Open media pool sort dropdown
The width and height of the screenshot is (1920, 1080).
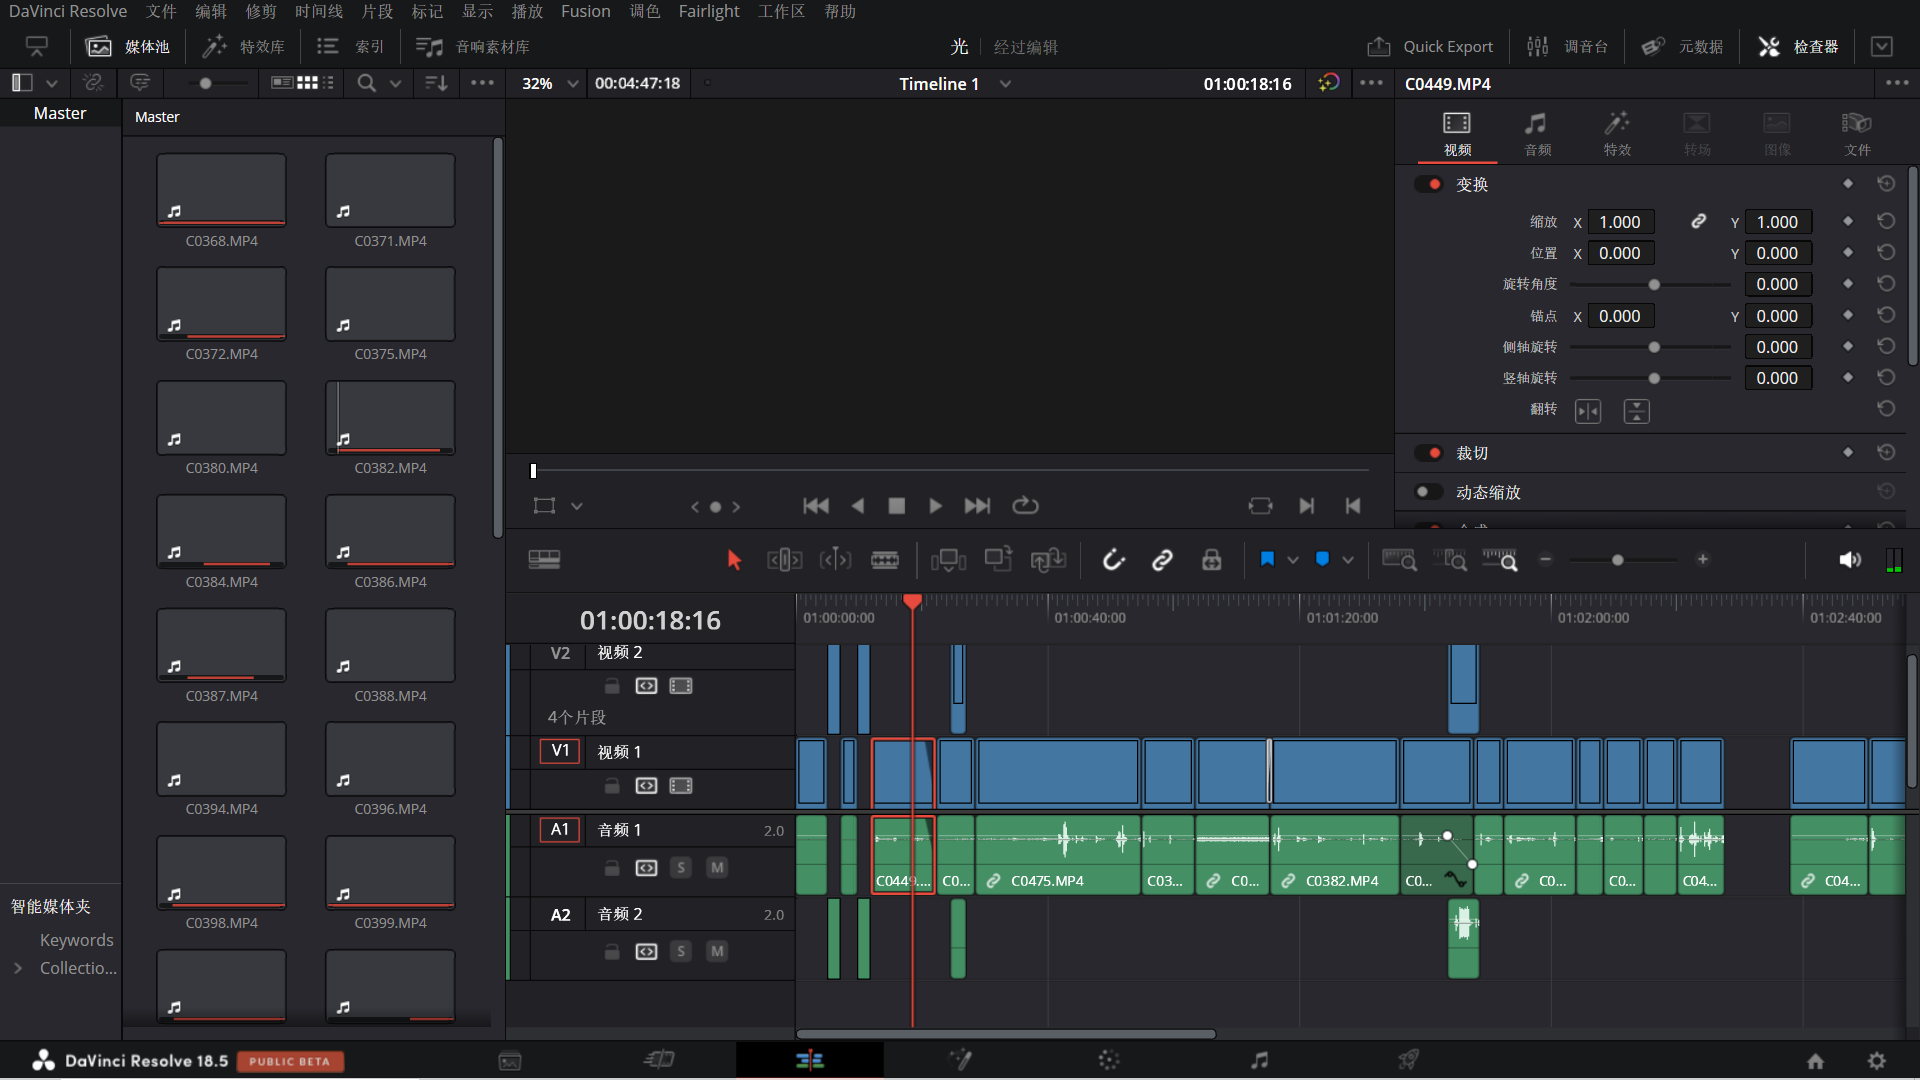tap(436, 84)
